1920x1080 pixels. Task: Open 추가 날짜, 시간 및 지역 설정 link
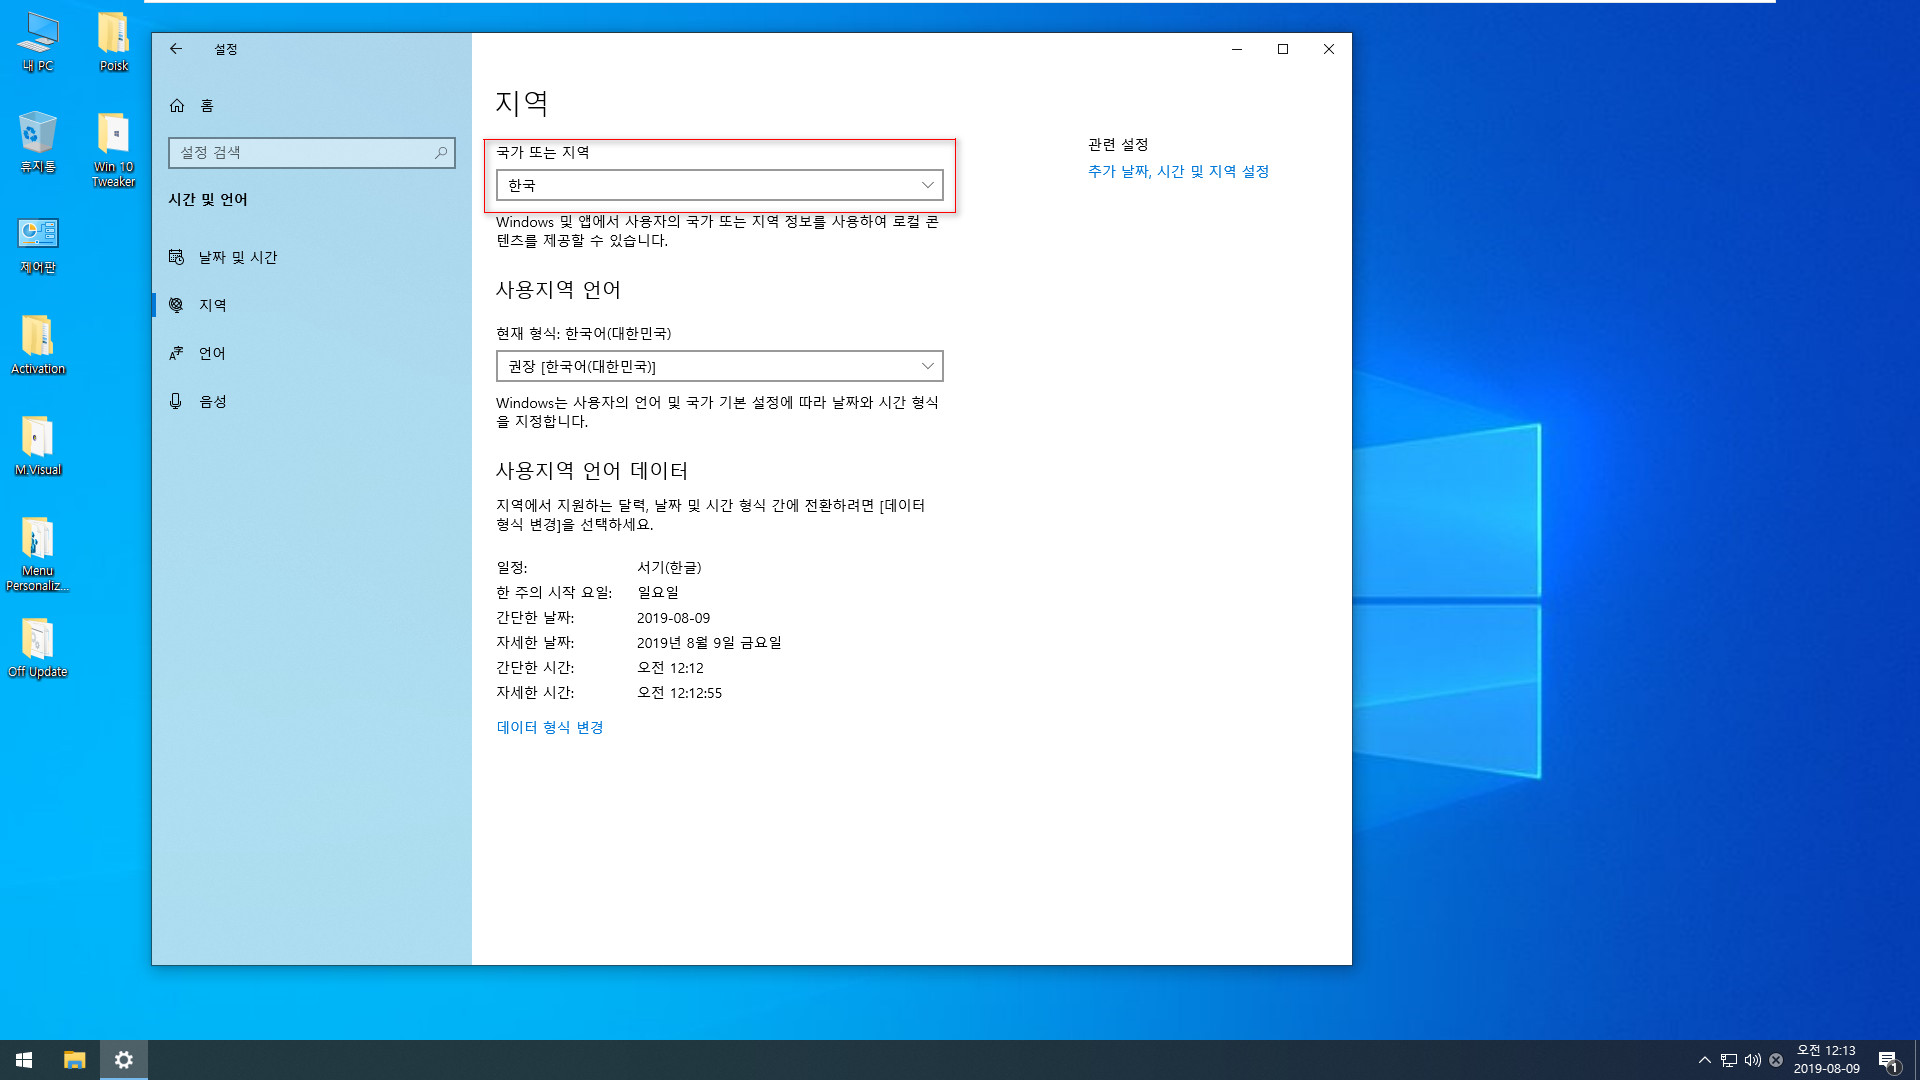click(x=1178, y=171)
